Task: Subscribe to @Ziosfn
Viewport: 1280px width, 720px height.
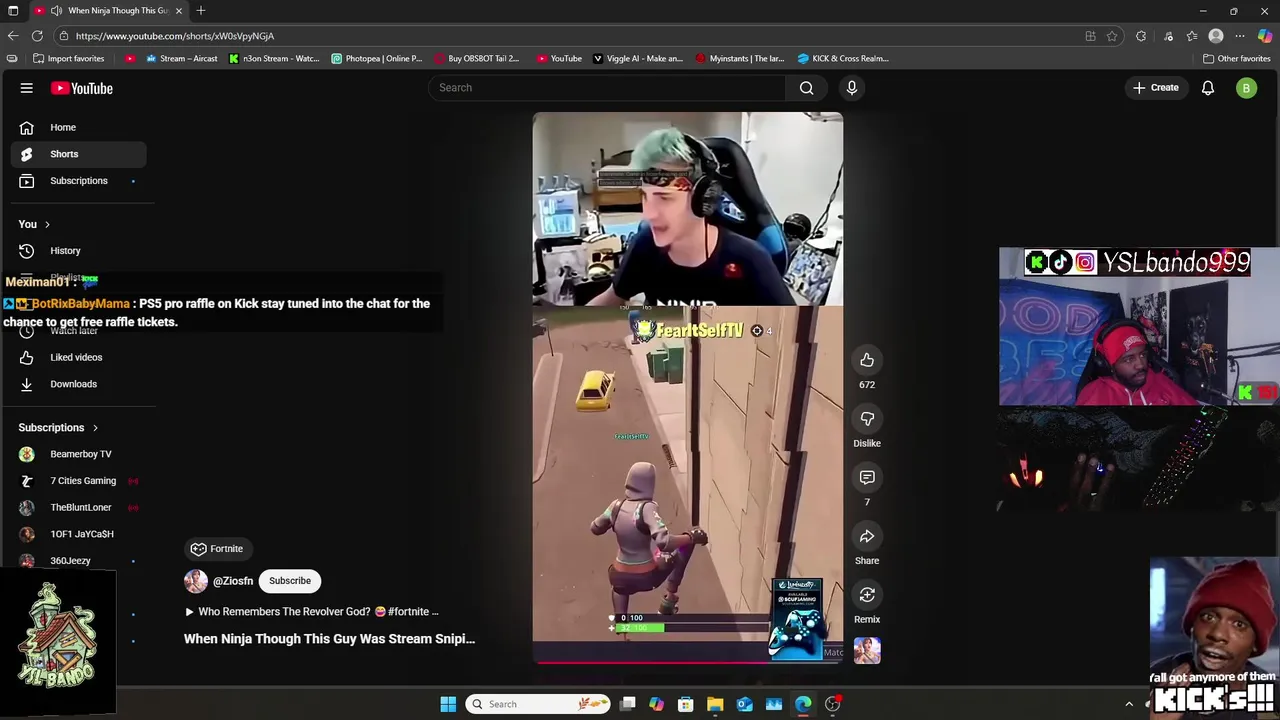Action: click(290, 581)
